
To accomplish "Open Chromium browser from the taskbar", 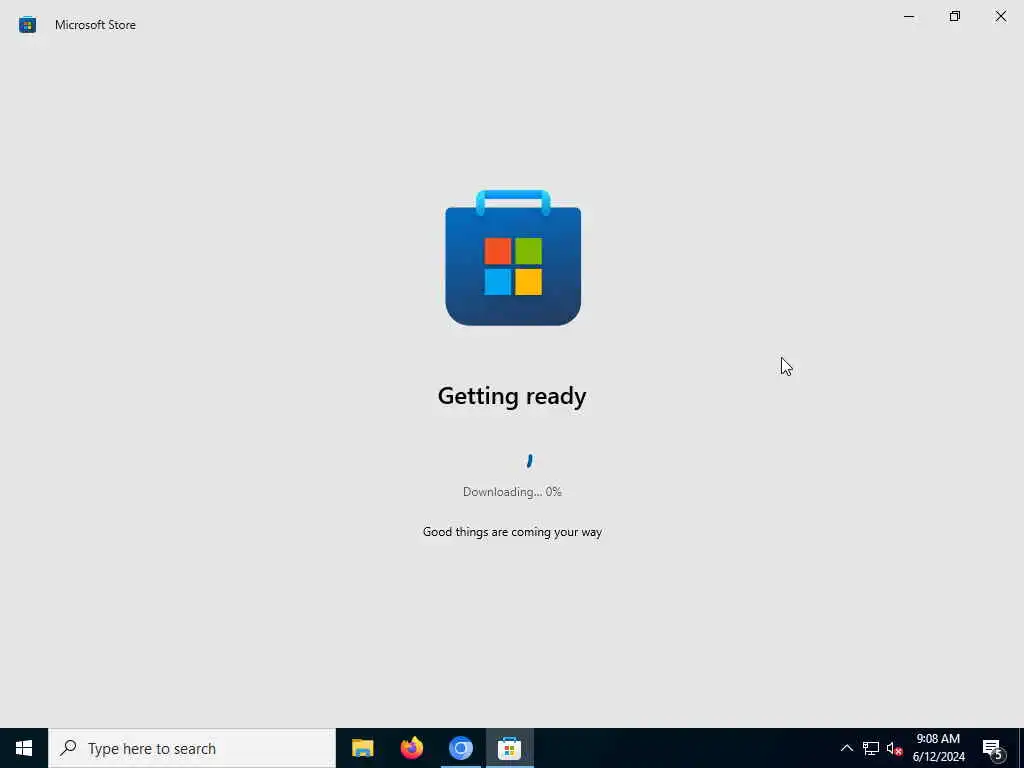I will pyautogui.click(x=460, y=748).
